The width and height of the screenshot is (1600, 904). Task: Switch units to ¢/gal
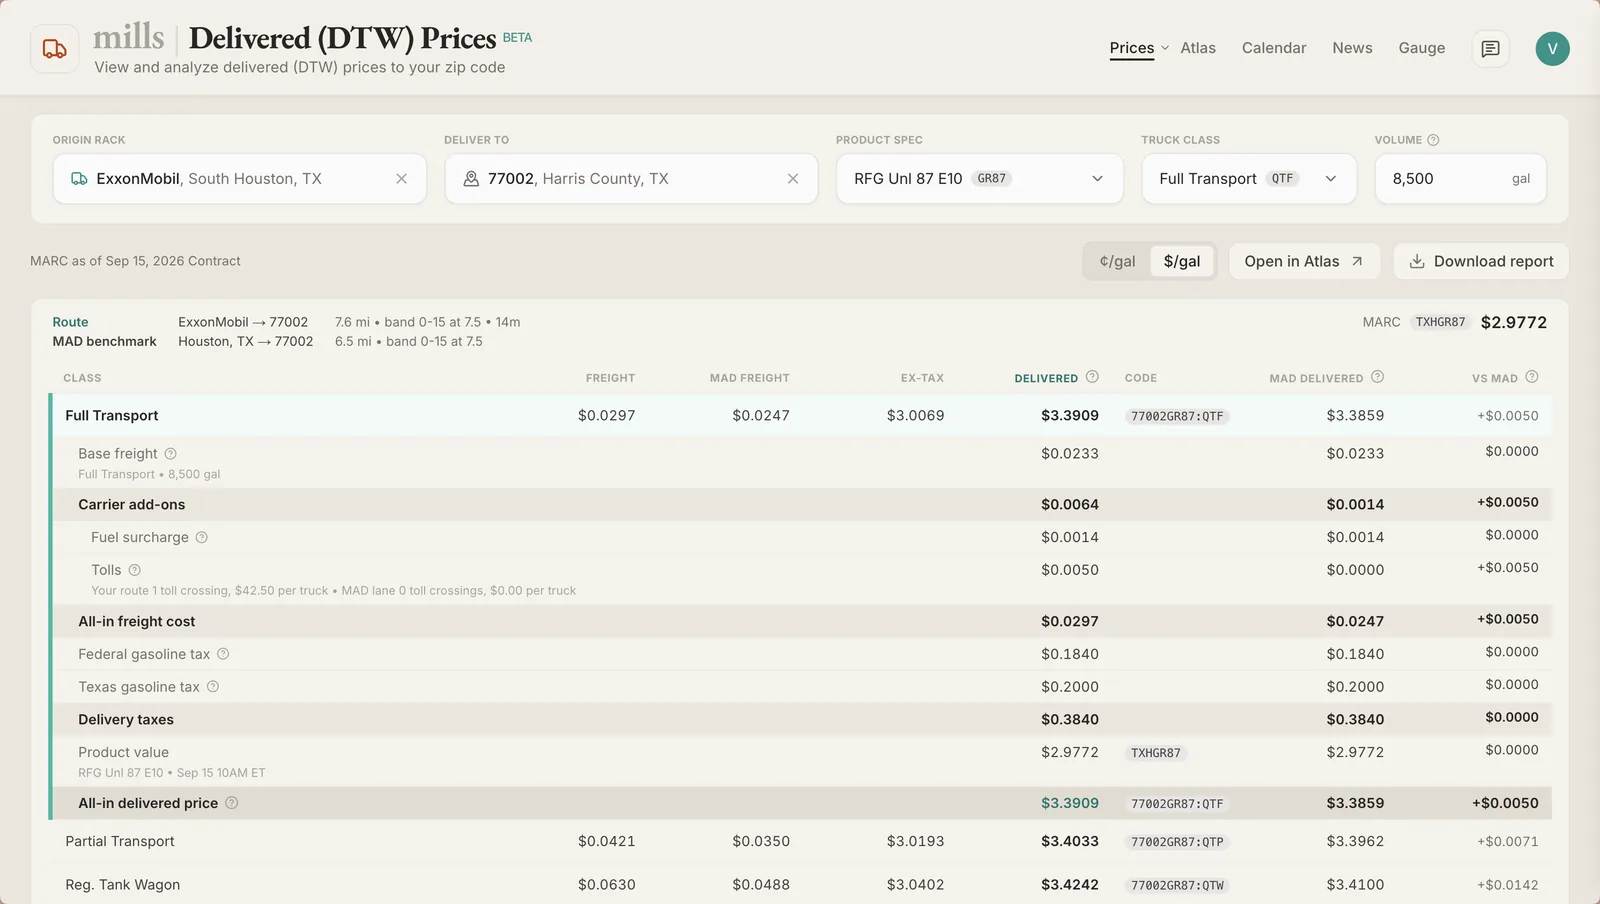(1117, 261)
